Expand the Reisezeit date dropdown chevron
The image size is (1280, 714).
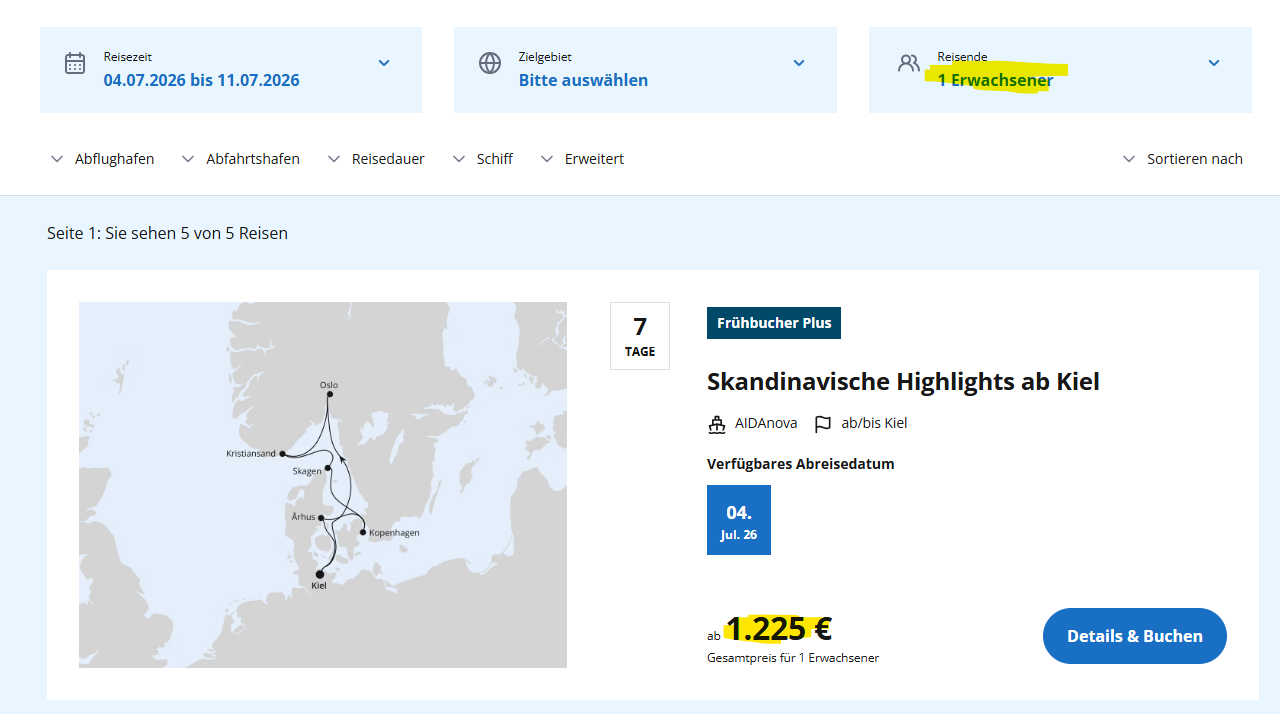[x=384, y=63]
